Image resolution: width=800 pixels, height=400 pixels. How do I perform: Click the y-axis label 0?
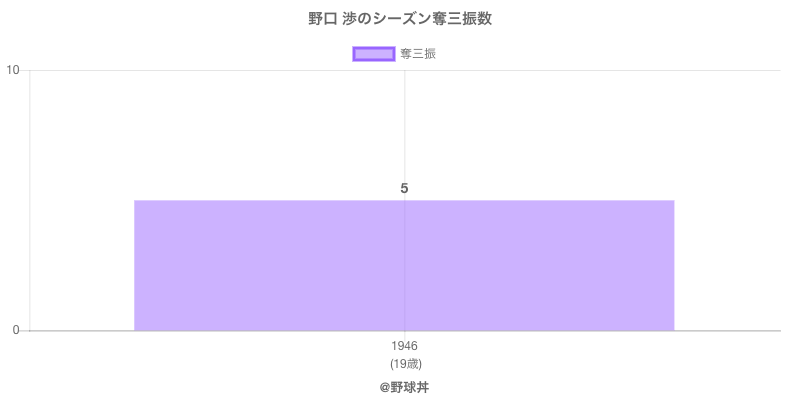[18, 331]
